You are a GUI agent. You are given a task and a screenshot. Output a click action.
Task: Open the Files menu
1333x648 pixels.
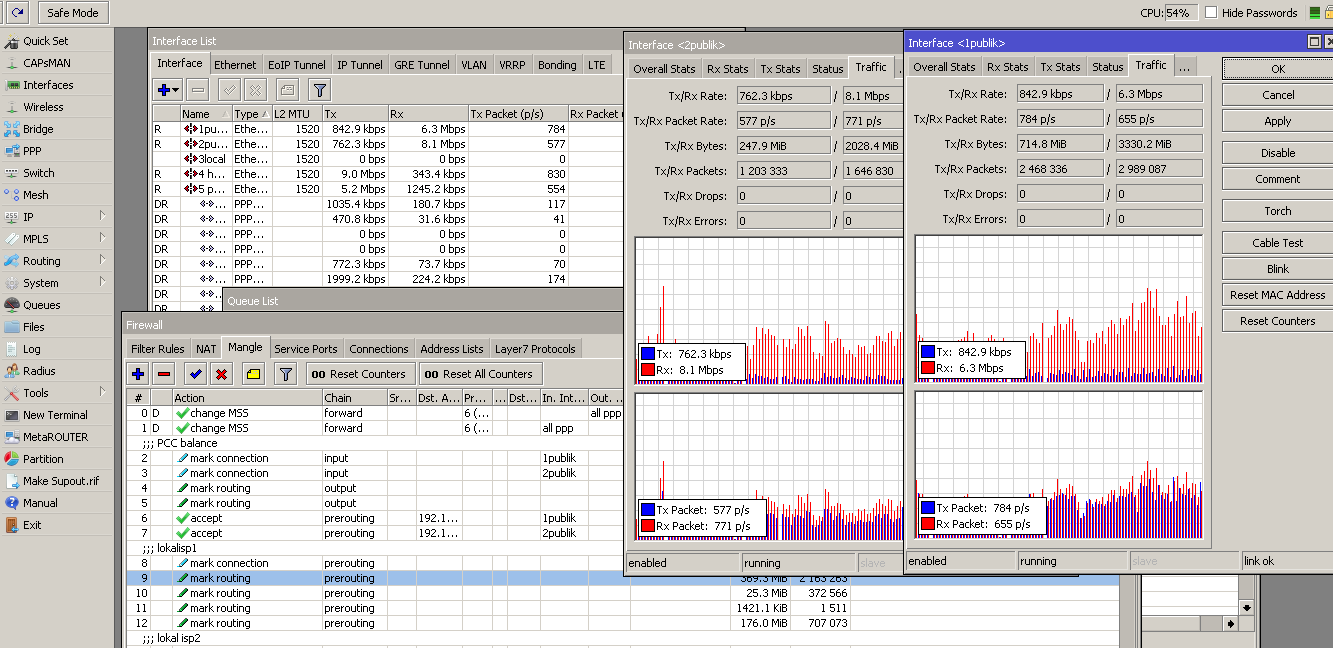coord(33,327)
